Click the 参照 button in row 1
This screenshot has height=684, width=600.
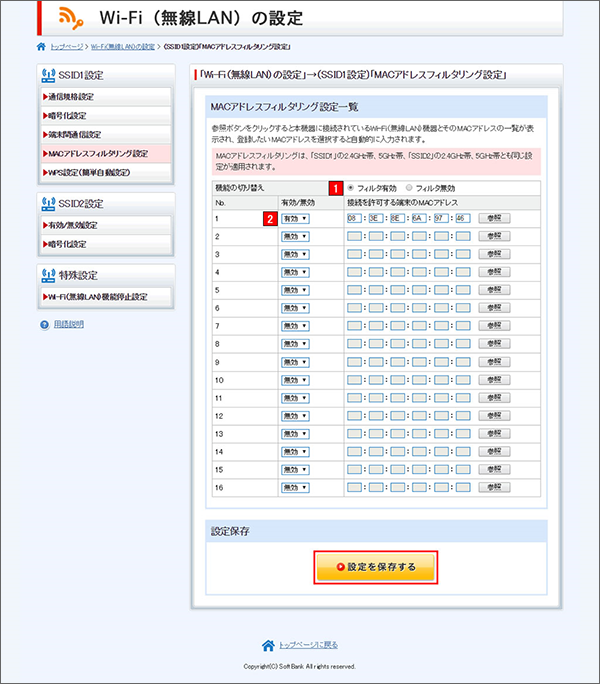tap(494, 218)
